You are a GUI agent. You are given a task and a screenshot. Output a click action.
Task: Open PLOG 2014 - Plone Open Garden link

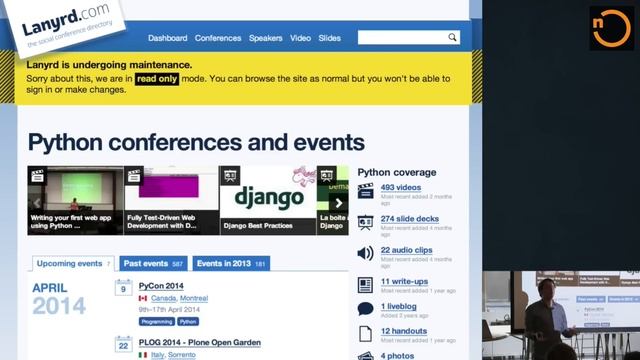pyautogui.click(x=200, y=342)
